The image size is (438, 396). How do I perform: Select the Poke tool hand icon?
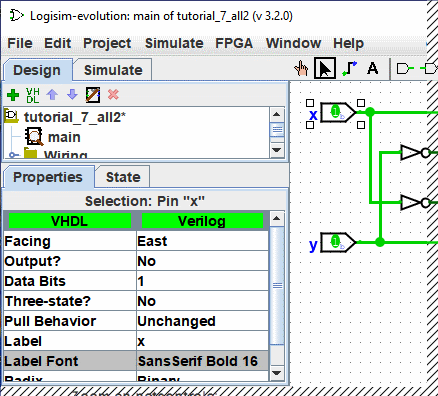(301, 68)
